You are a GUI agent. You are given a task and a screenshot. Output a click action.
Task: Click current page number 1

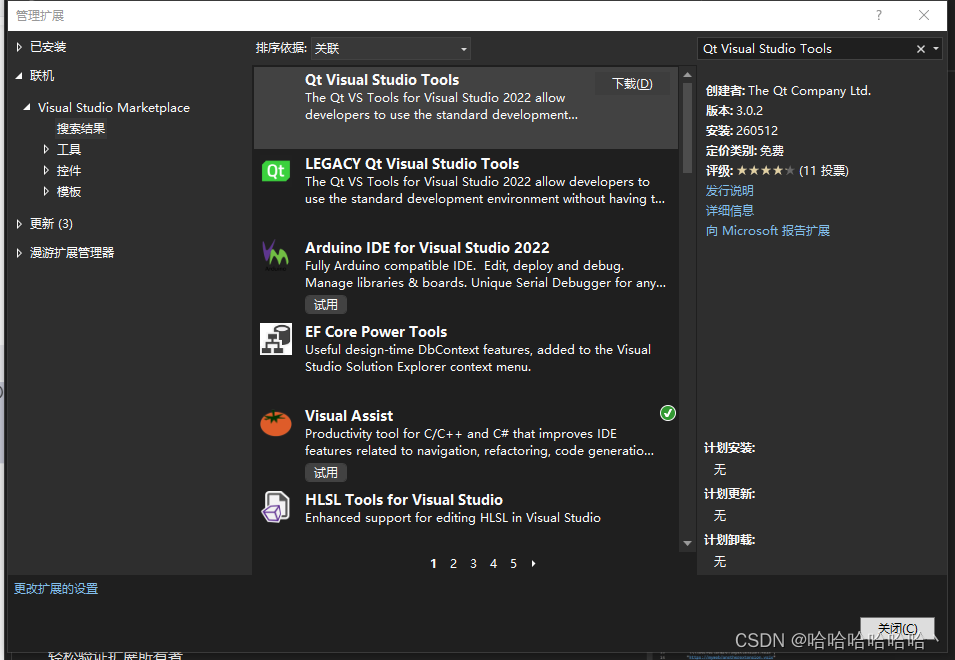433,564
